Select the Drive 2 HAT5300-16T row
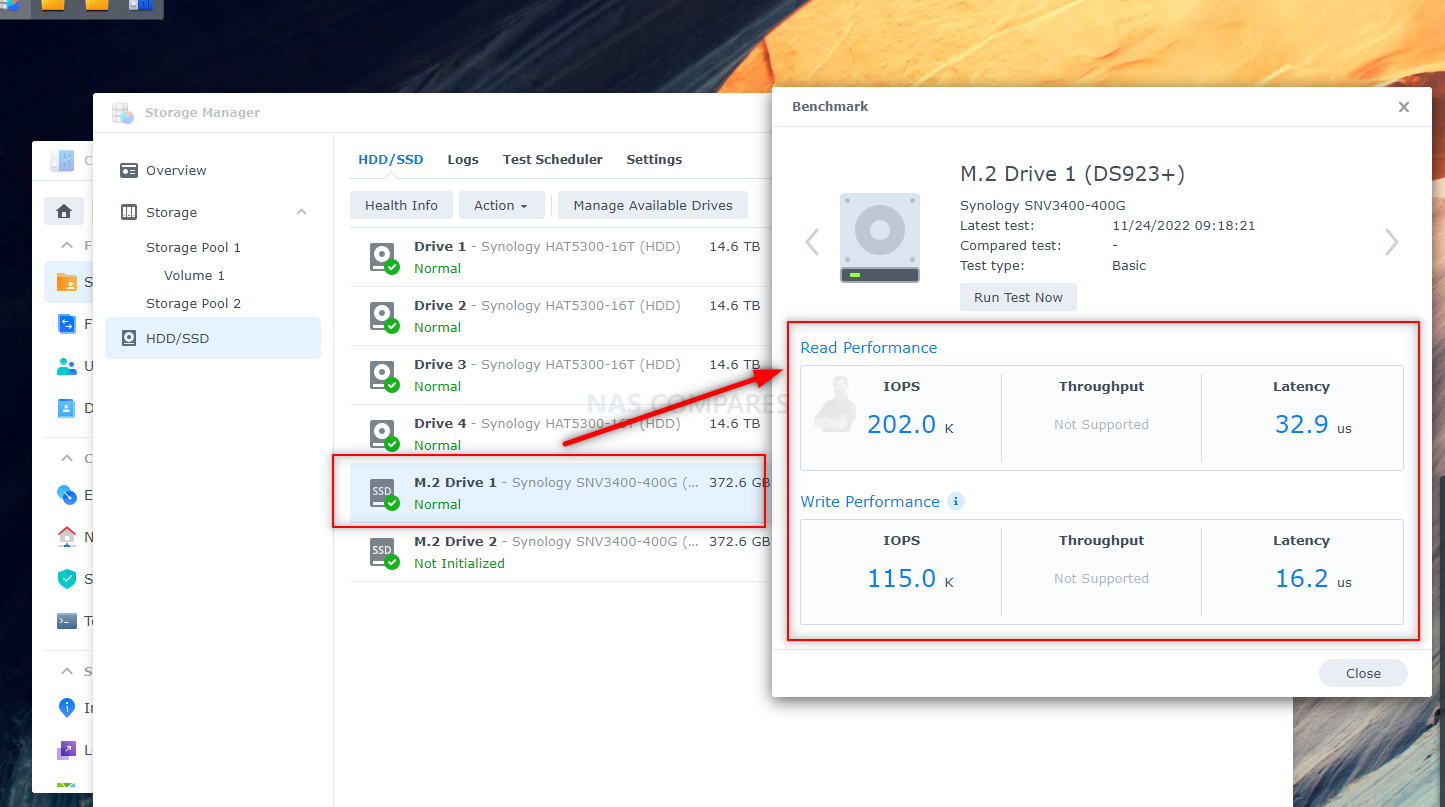 pos(560,317)
